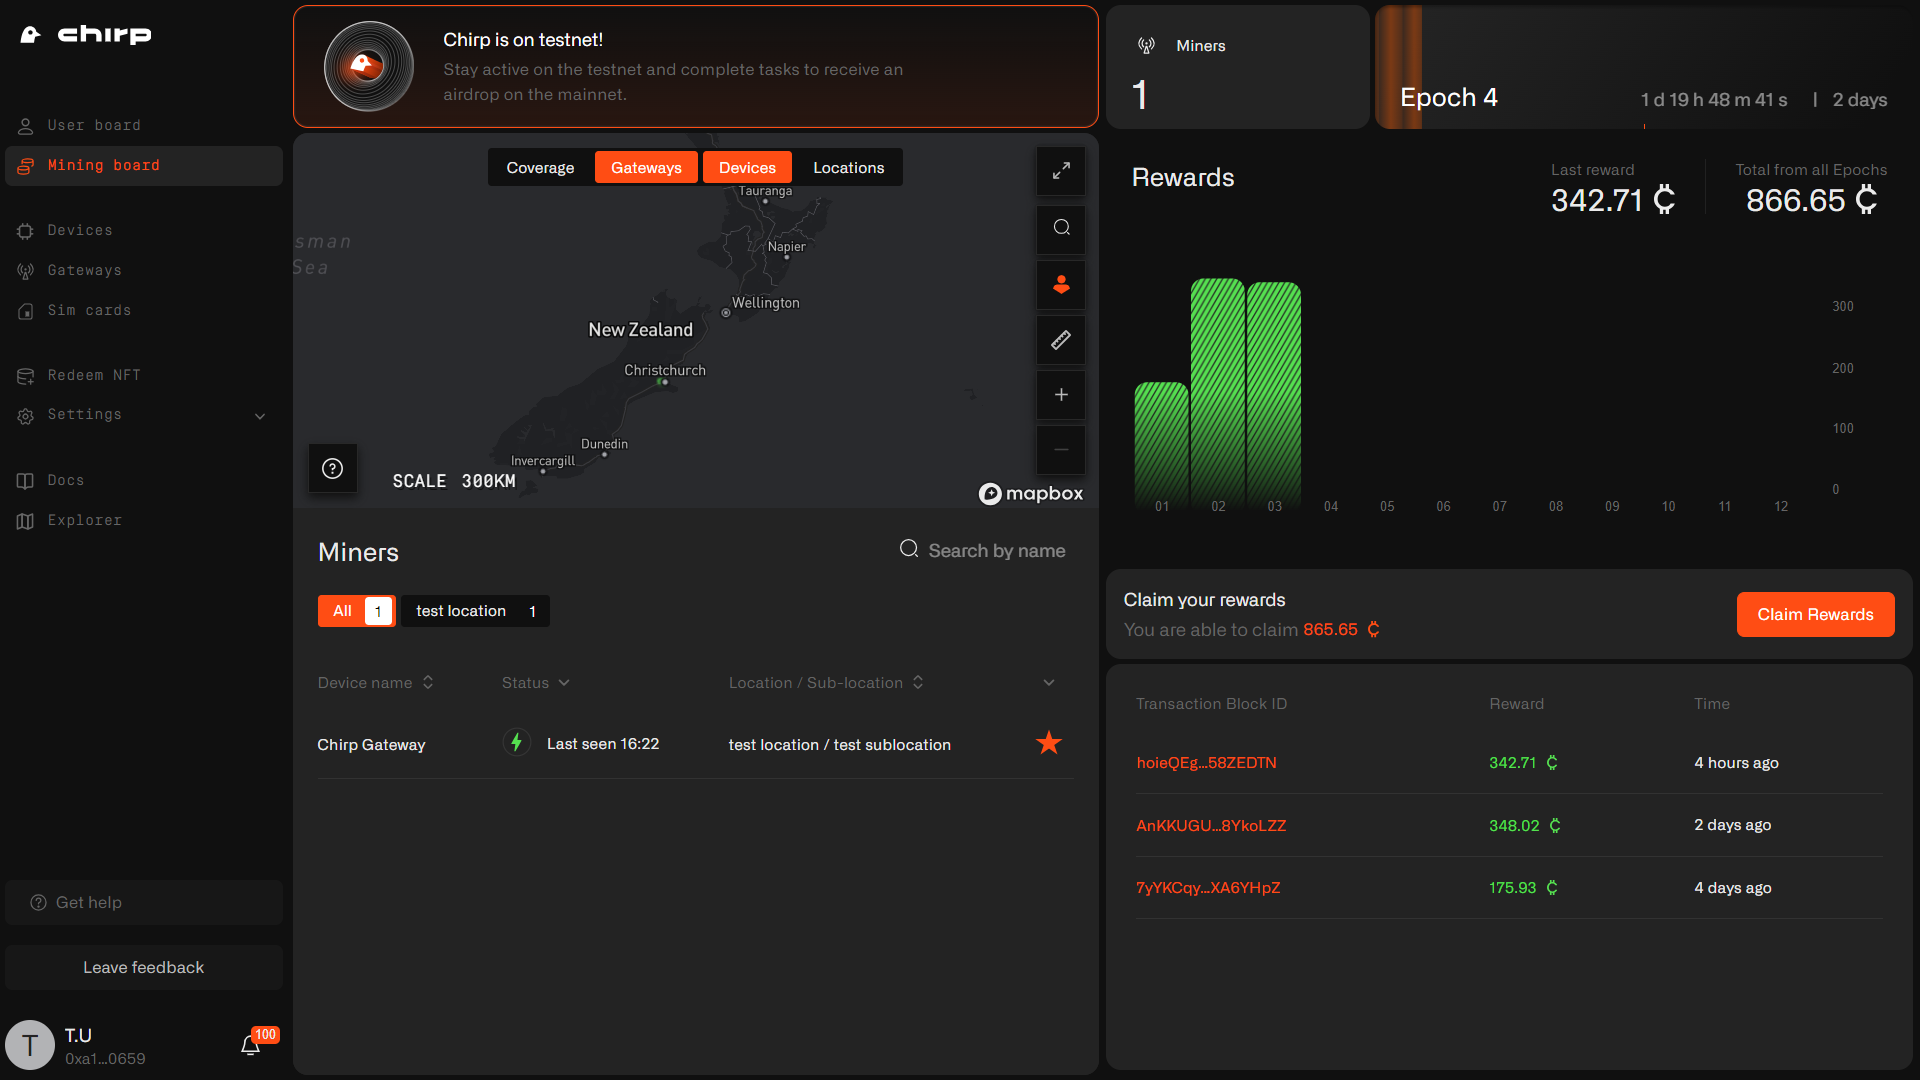Open the Gateways sidebar item
Image resolution: width=1920 pixels, height=1080 pixels.
pos(143,271)
